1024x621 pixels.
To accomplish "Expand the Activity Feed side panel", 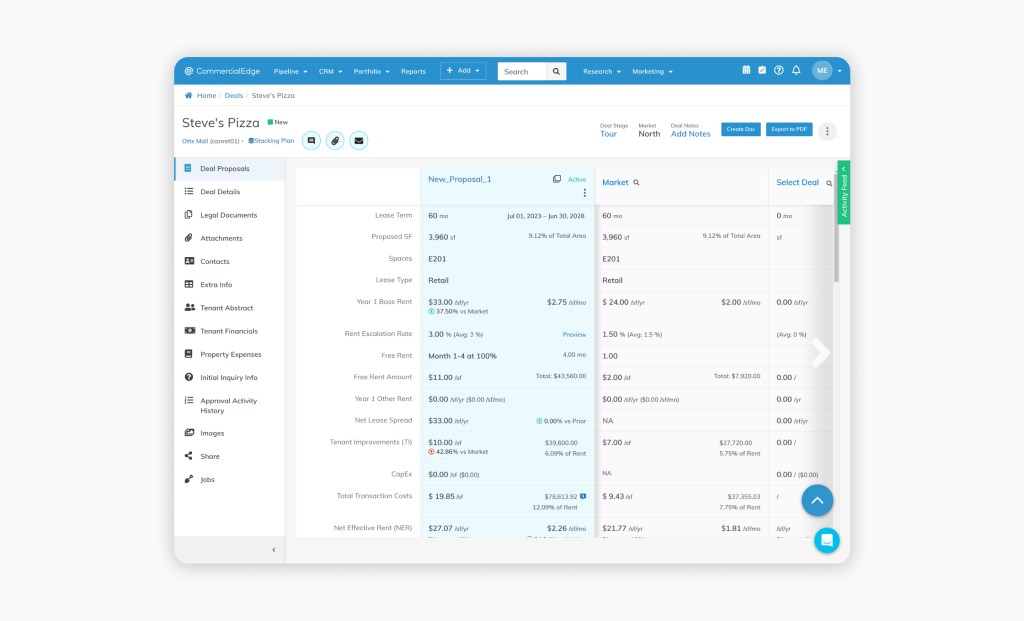I will click(844, 192).
